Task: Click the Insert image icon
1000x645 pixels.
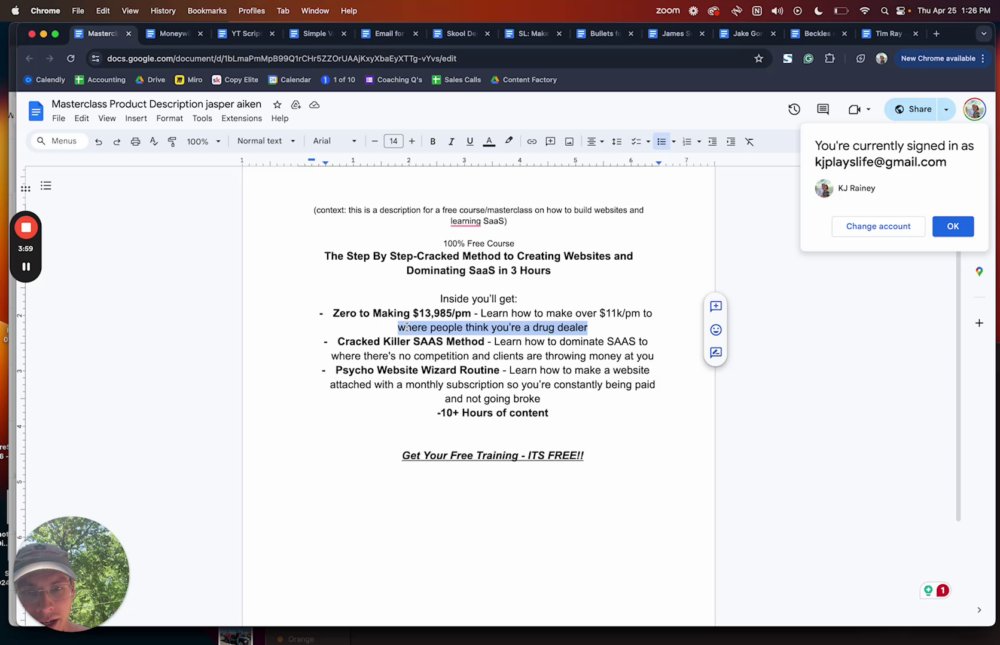Action: point(569,142)
